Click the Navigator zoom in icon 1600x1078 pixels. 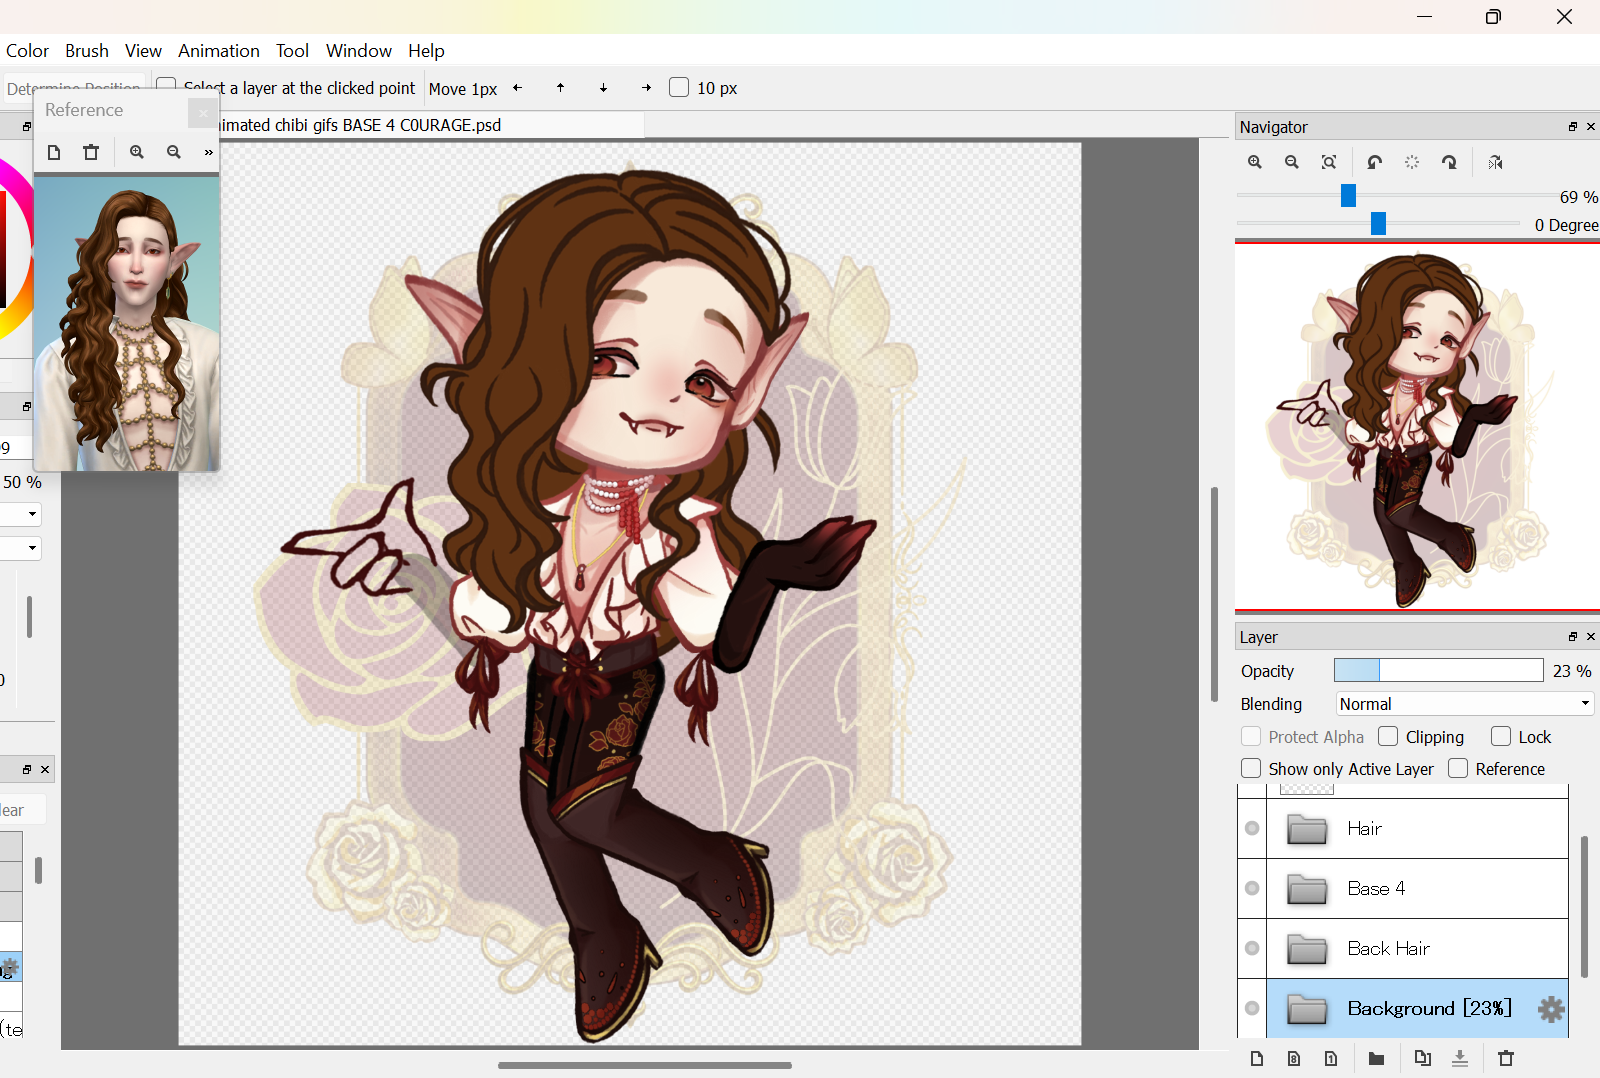coord(1255,162)
